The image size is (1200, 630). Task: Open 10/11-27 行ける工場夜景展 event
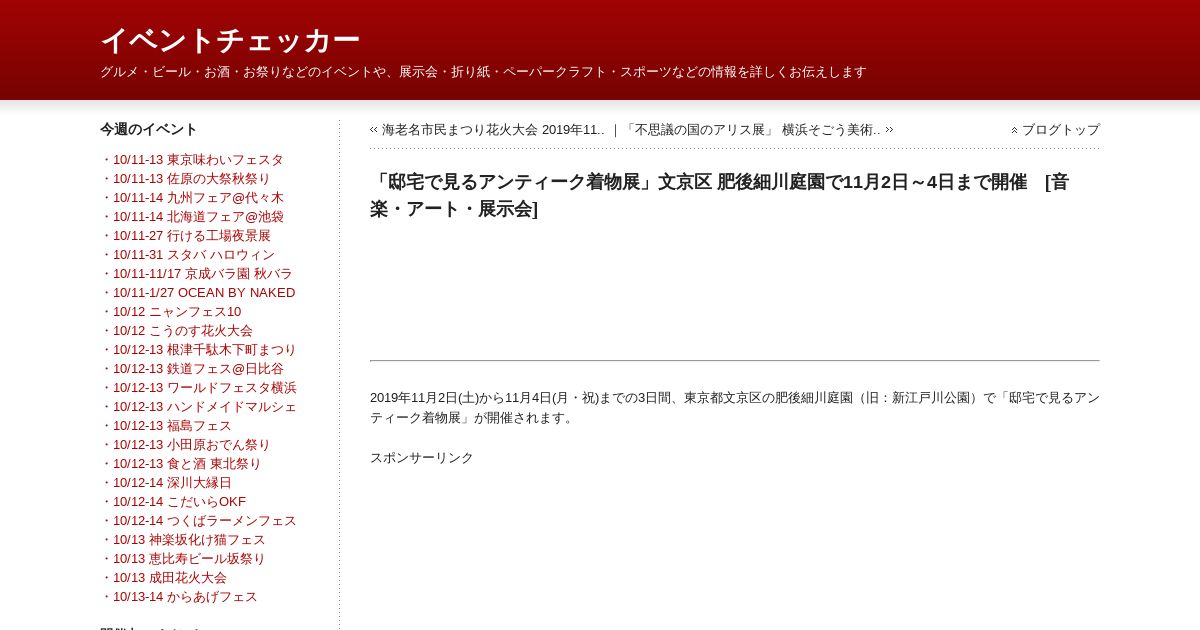pos(192,236)
